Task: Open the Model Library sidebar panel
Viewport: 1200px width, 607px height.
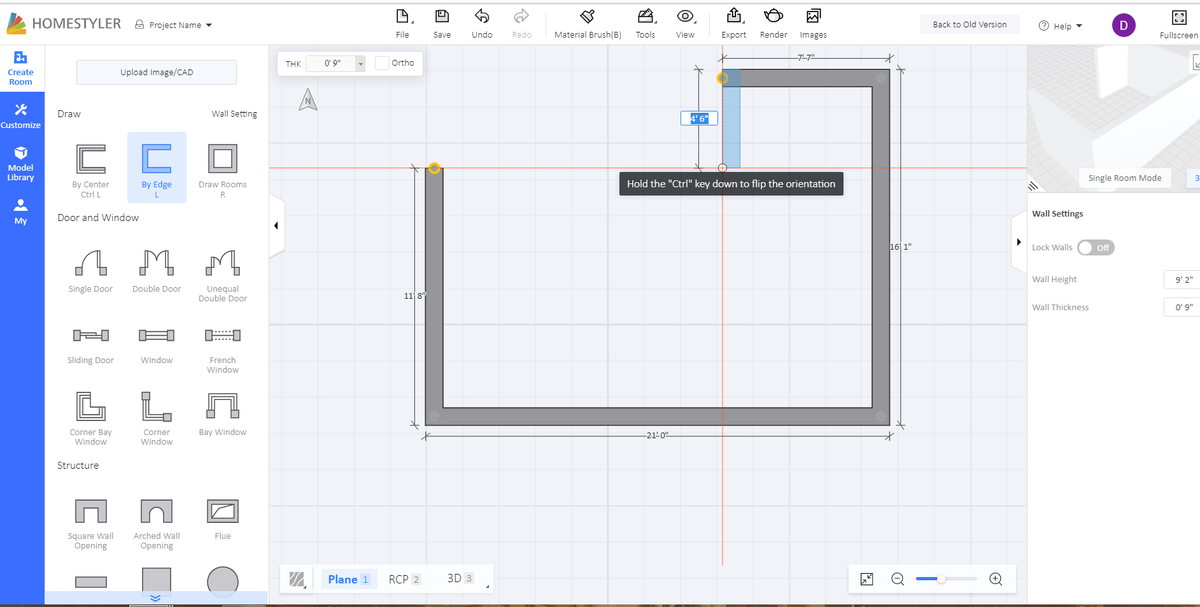Action: [x=21, y=164]
